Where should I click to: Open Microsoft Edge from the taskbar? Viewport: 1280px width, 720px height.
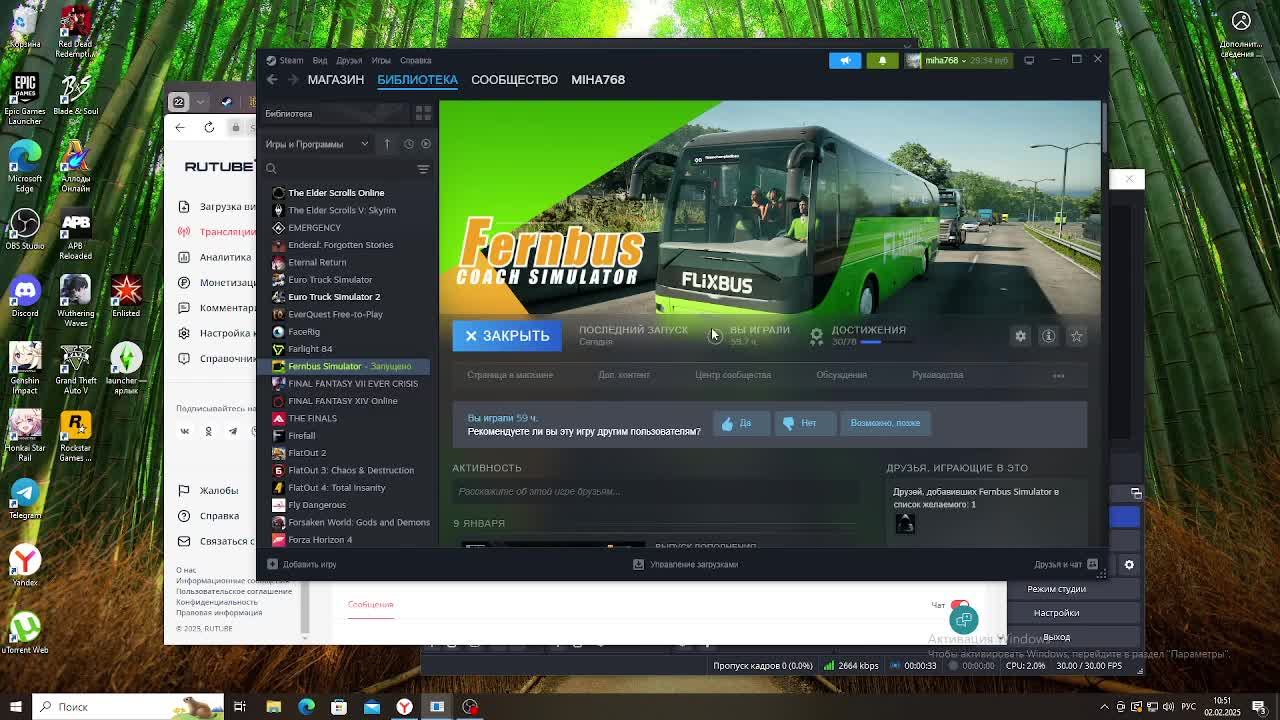306,707
